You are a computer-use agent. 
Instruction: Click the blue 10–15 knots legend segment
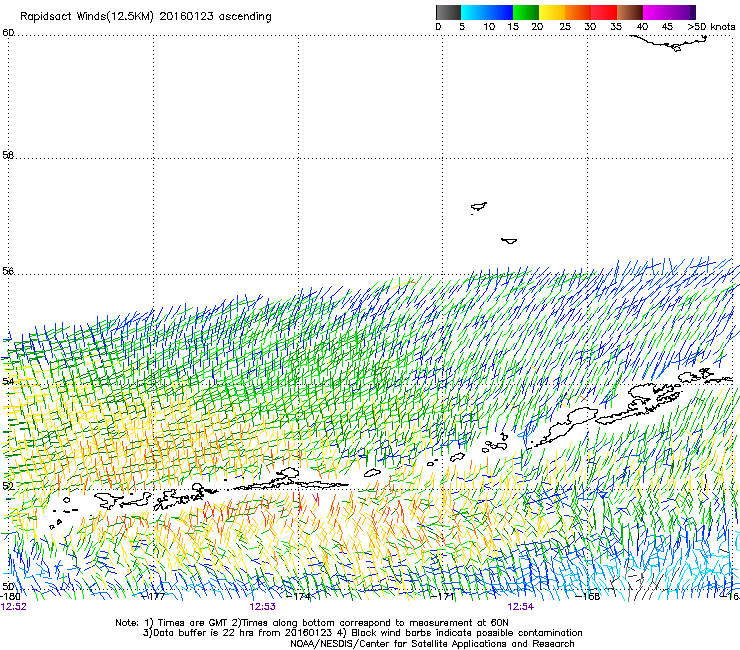500,12
